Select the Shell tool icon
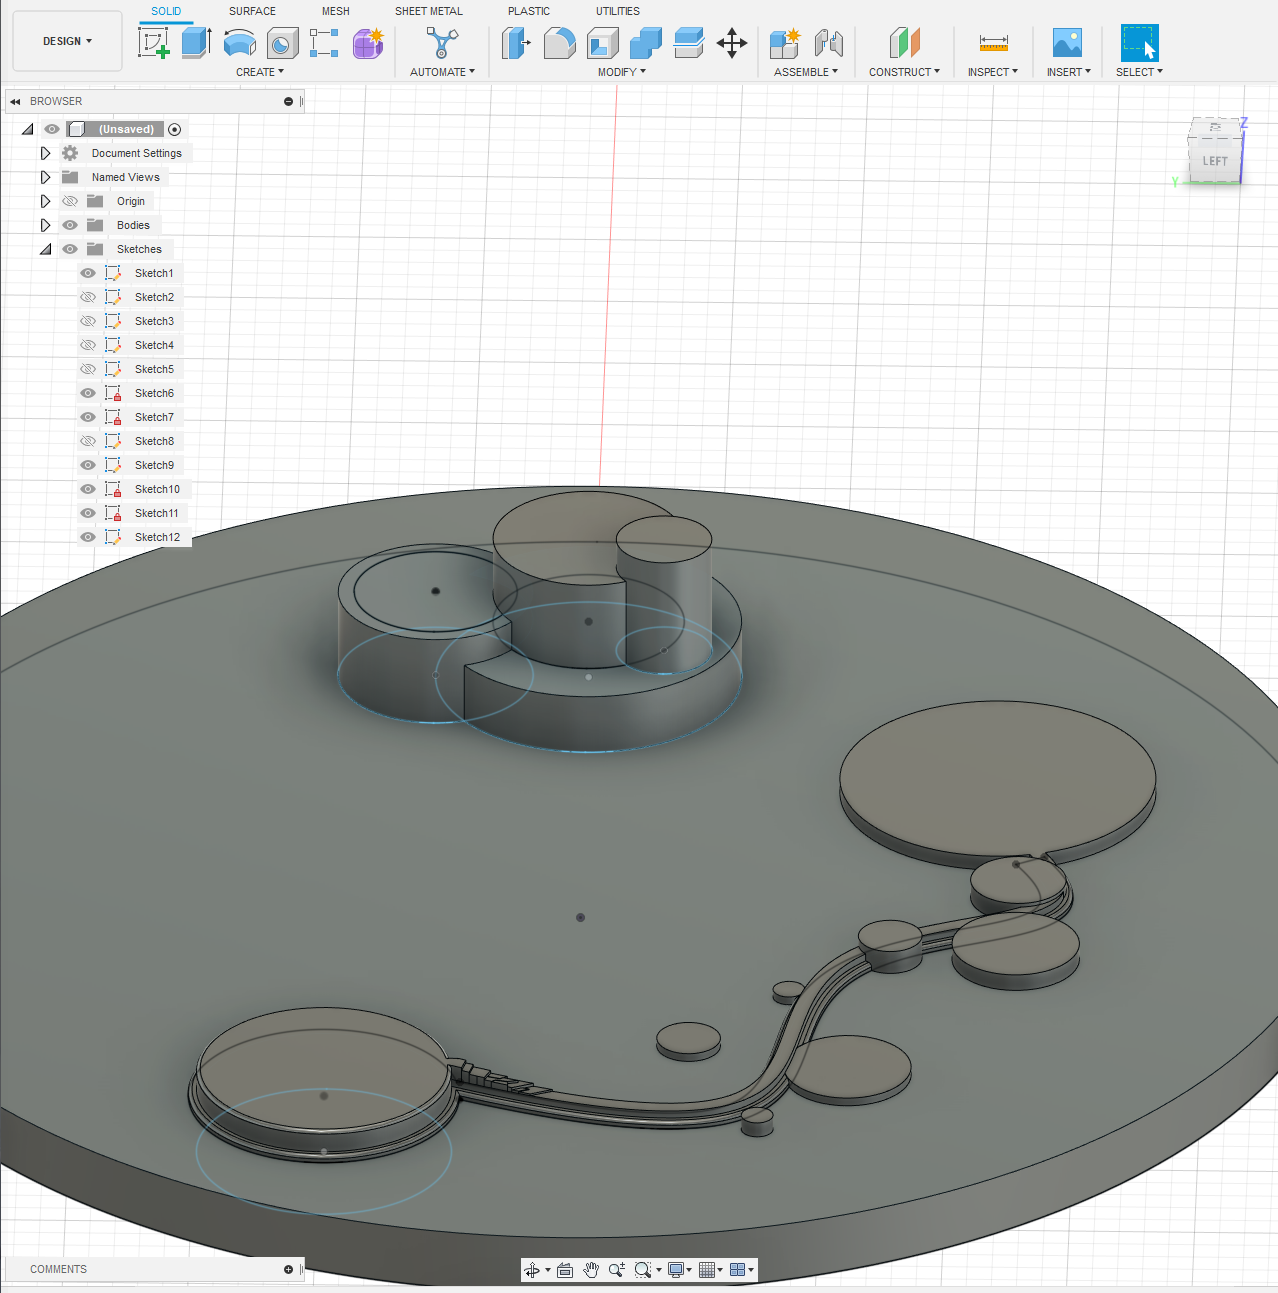The height and width of the screenshot is (1293, 1278). click(x=602, y=43)
